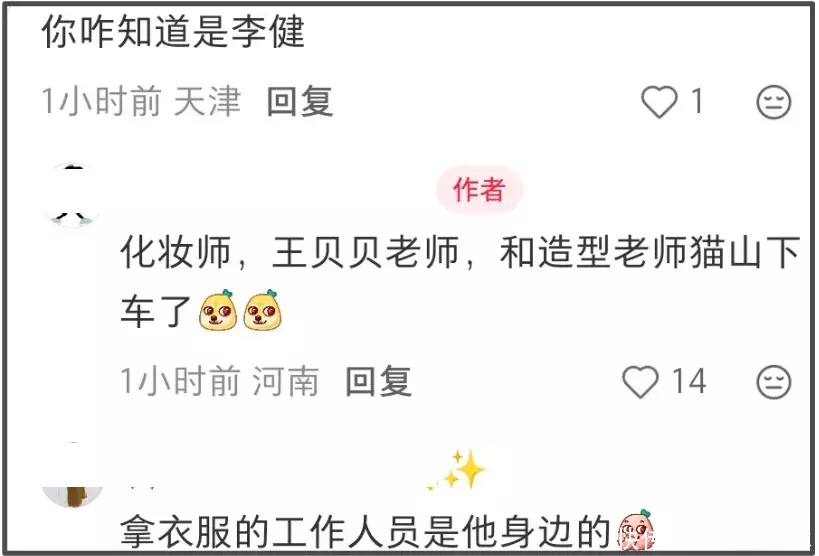Screen dimensions: 819x556
Task: Select the comment text 你咋知道是李健
Action: click(173, 31)
